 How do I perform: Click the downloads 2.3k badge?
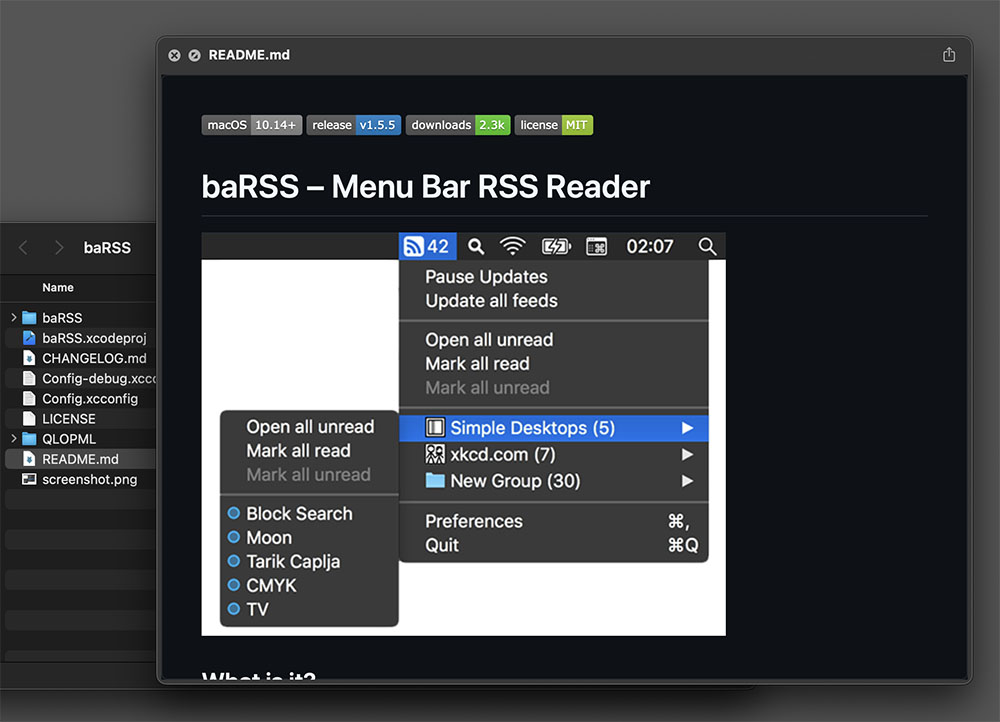pyautogui.click(x=457, y=125)
